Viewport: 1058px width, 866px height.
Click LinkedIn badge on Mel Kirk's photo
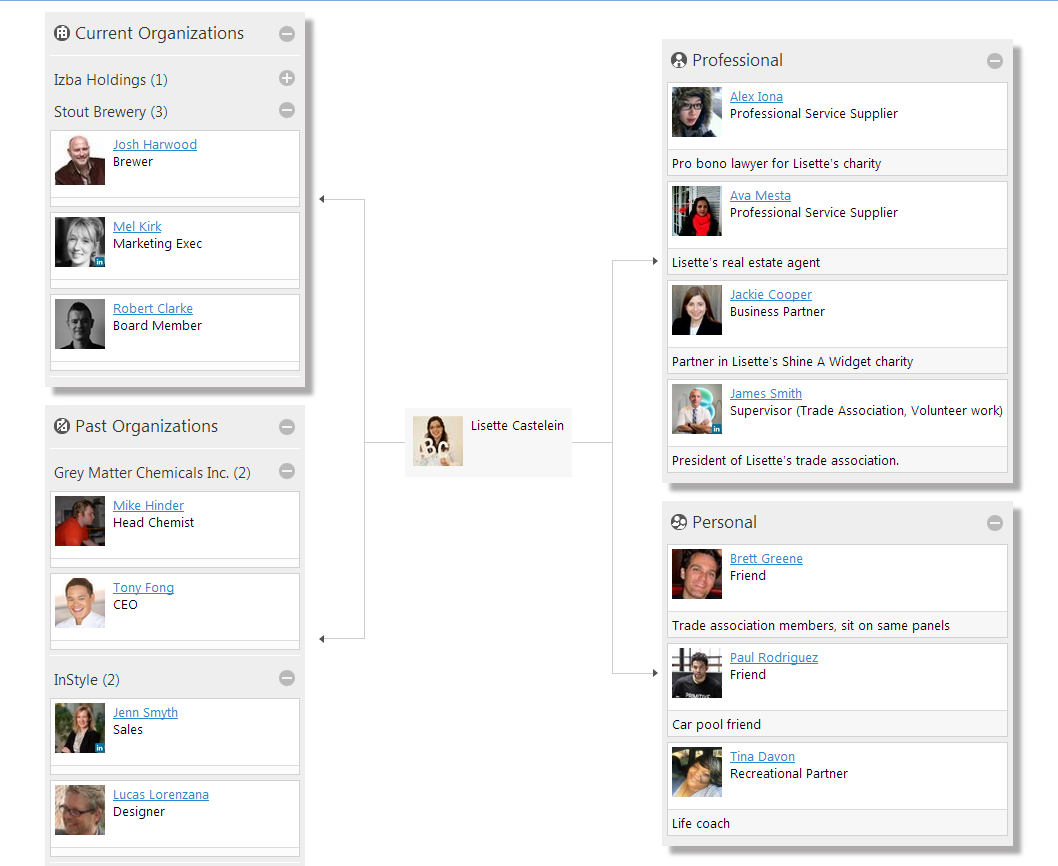(100, 262)
